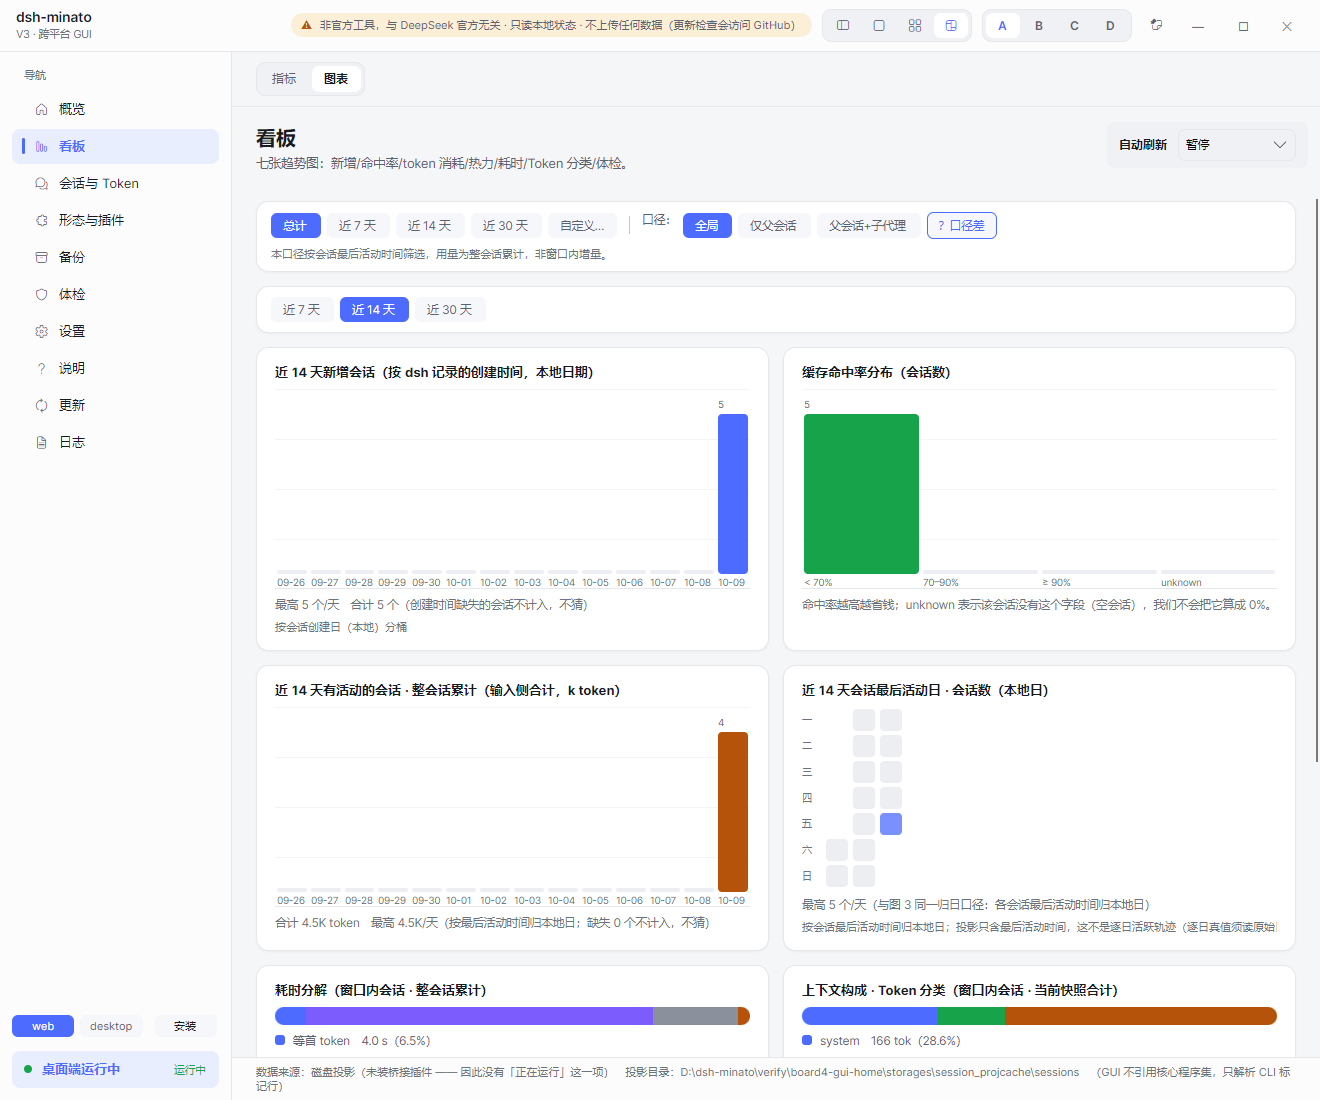This screenshot has height=1100, width=1320.
Task: Go to 备份 backup page
Action: [x=115, y=257]
